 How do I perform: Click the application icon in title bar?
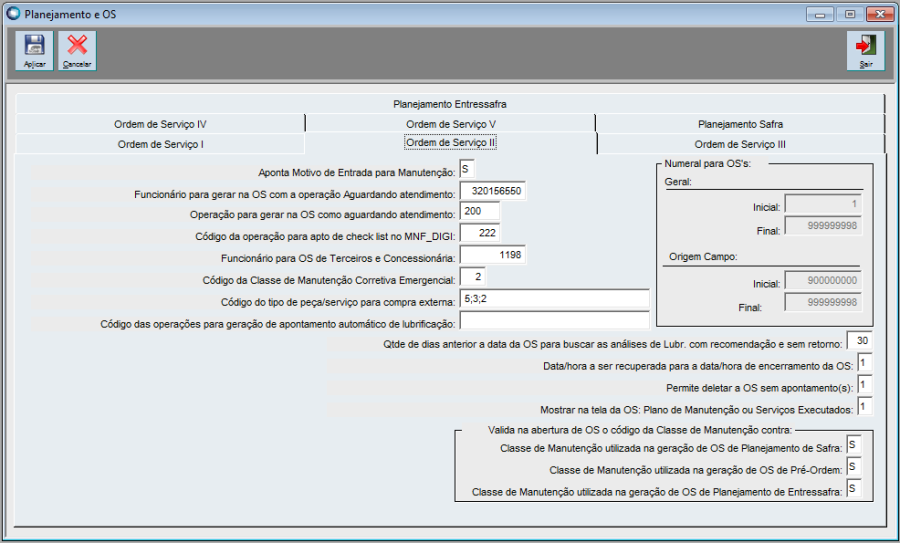(13, 14)
